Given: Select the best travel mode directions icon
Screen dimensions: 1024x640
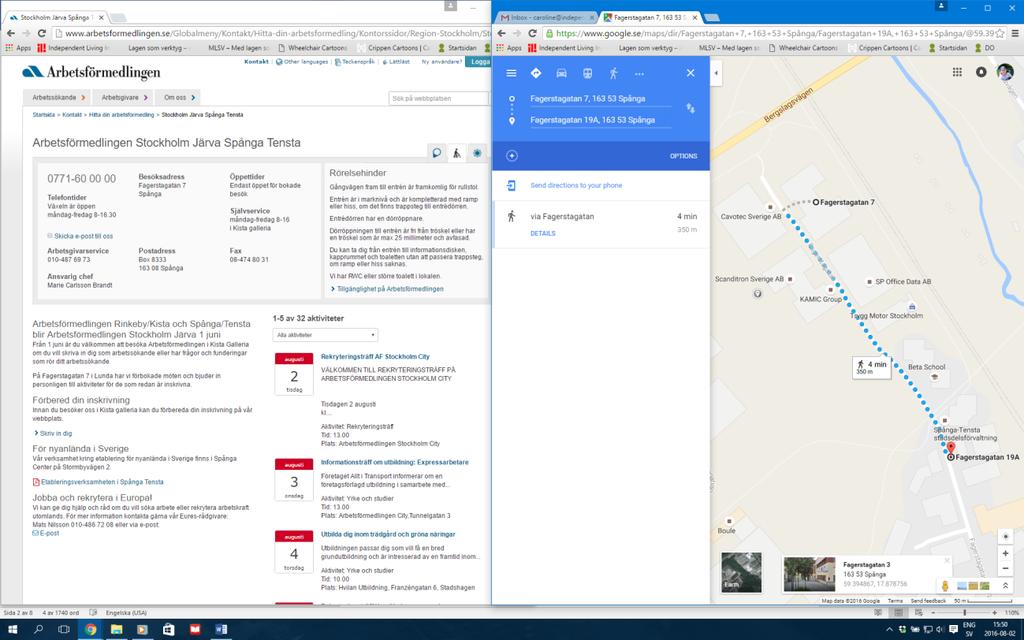Looking at the screenshot, I should click(536, 74).
